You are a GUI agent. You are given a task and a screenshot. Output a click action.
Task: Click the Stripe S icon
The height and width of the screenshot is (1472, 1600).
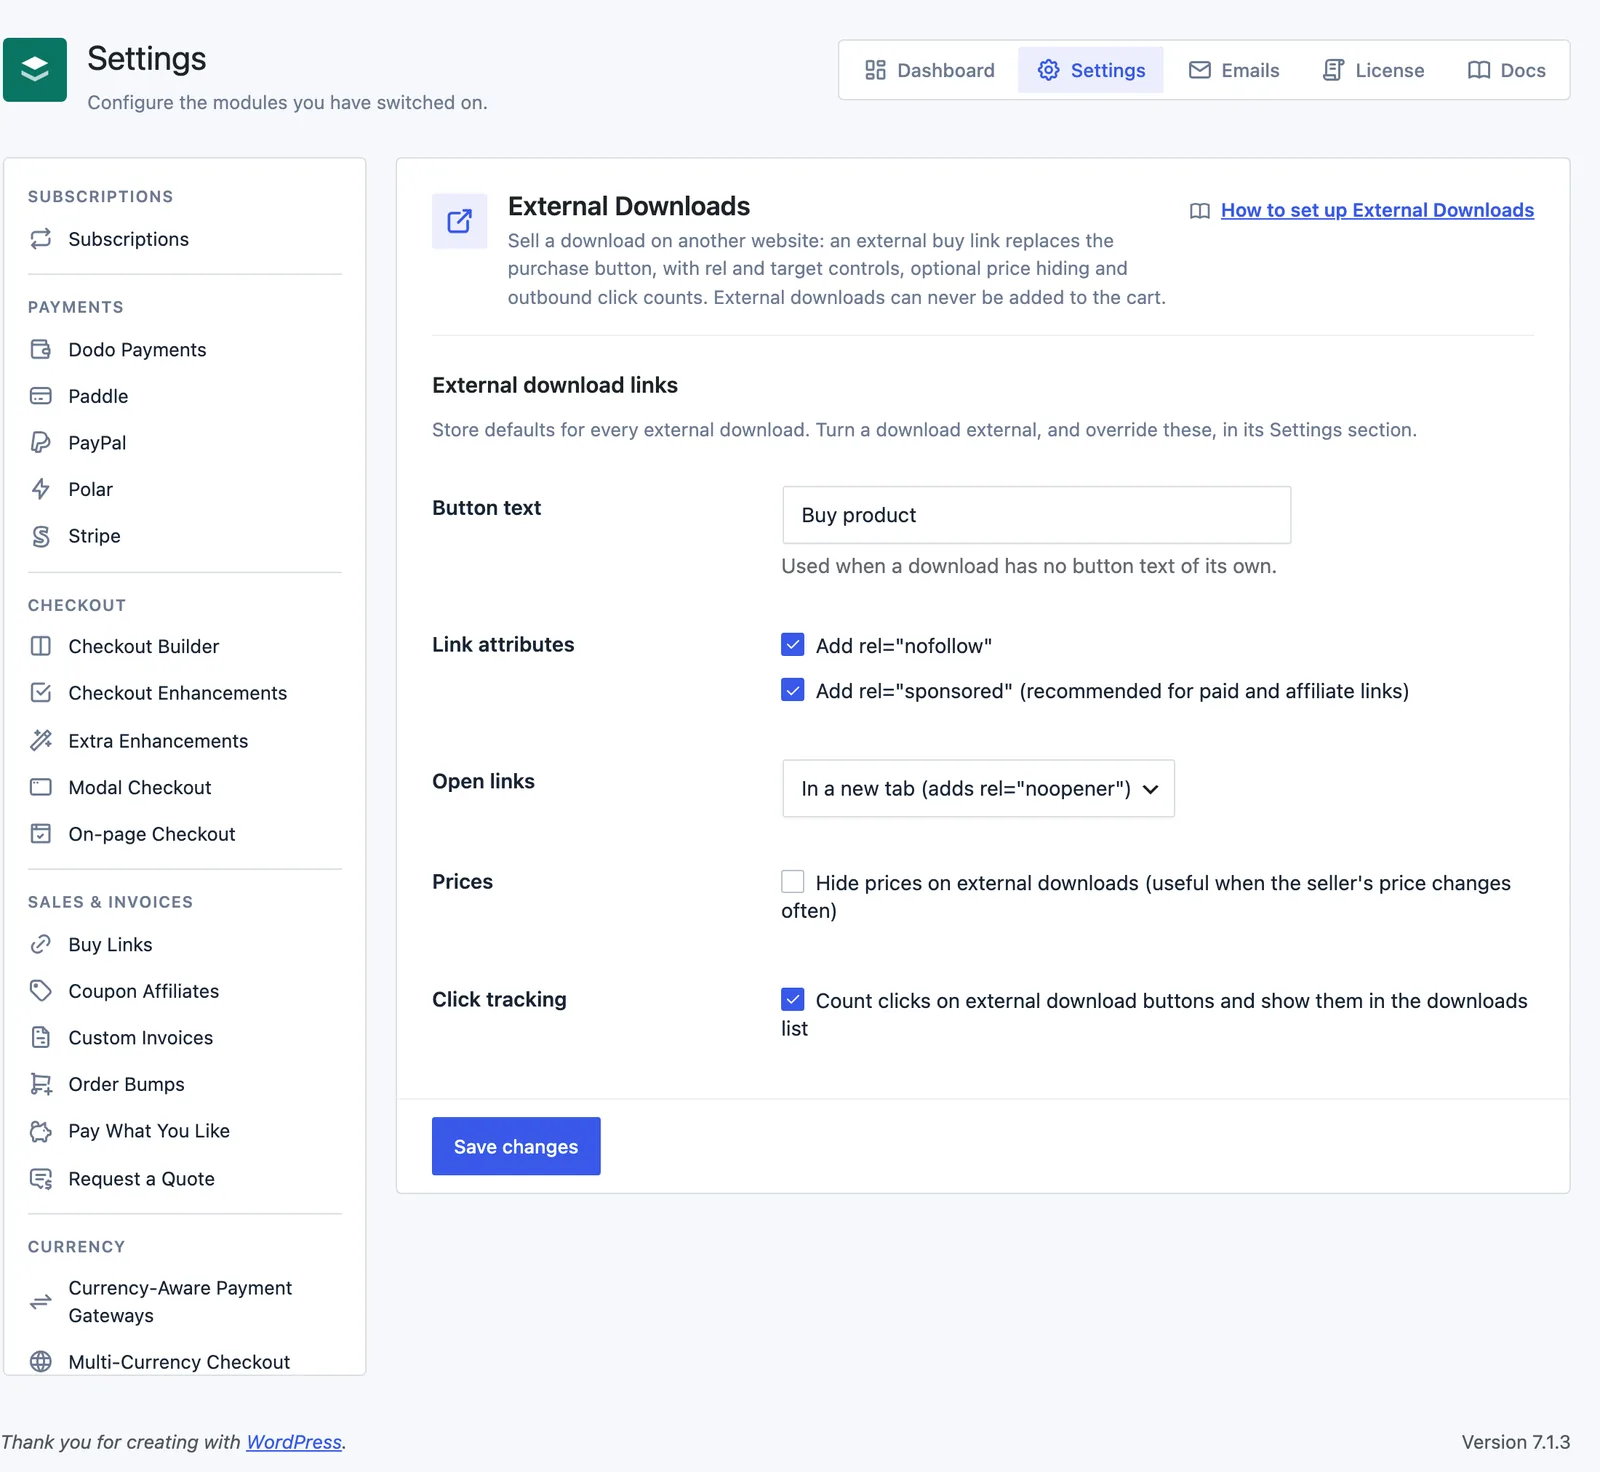click(x=41, y=536)
